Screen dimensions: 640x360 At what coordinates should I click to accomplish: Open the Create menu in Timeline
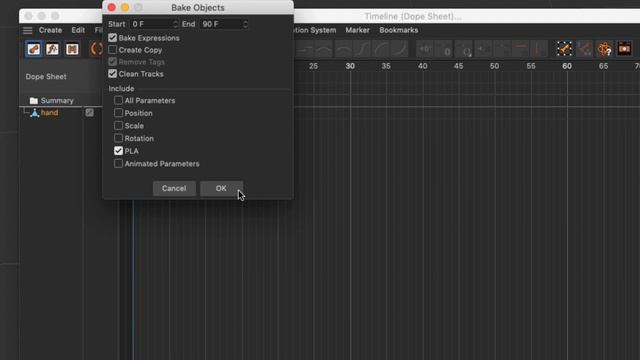click(50, 30)
